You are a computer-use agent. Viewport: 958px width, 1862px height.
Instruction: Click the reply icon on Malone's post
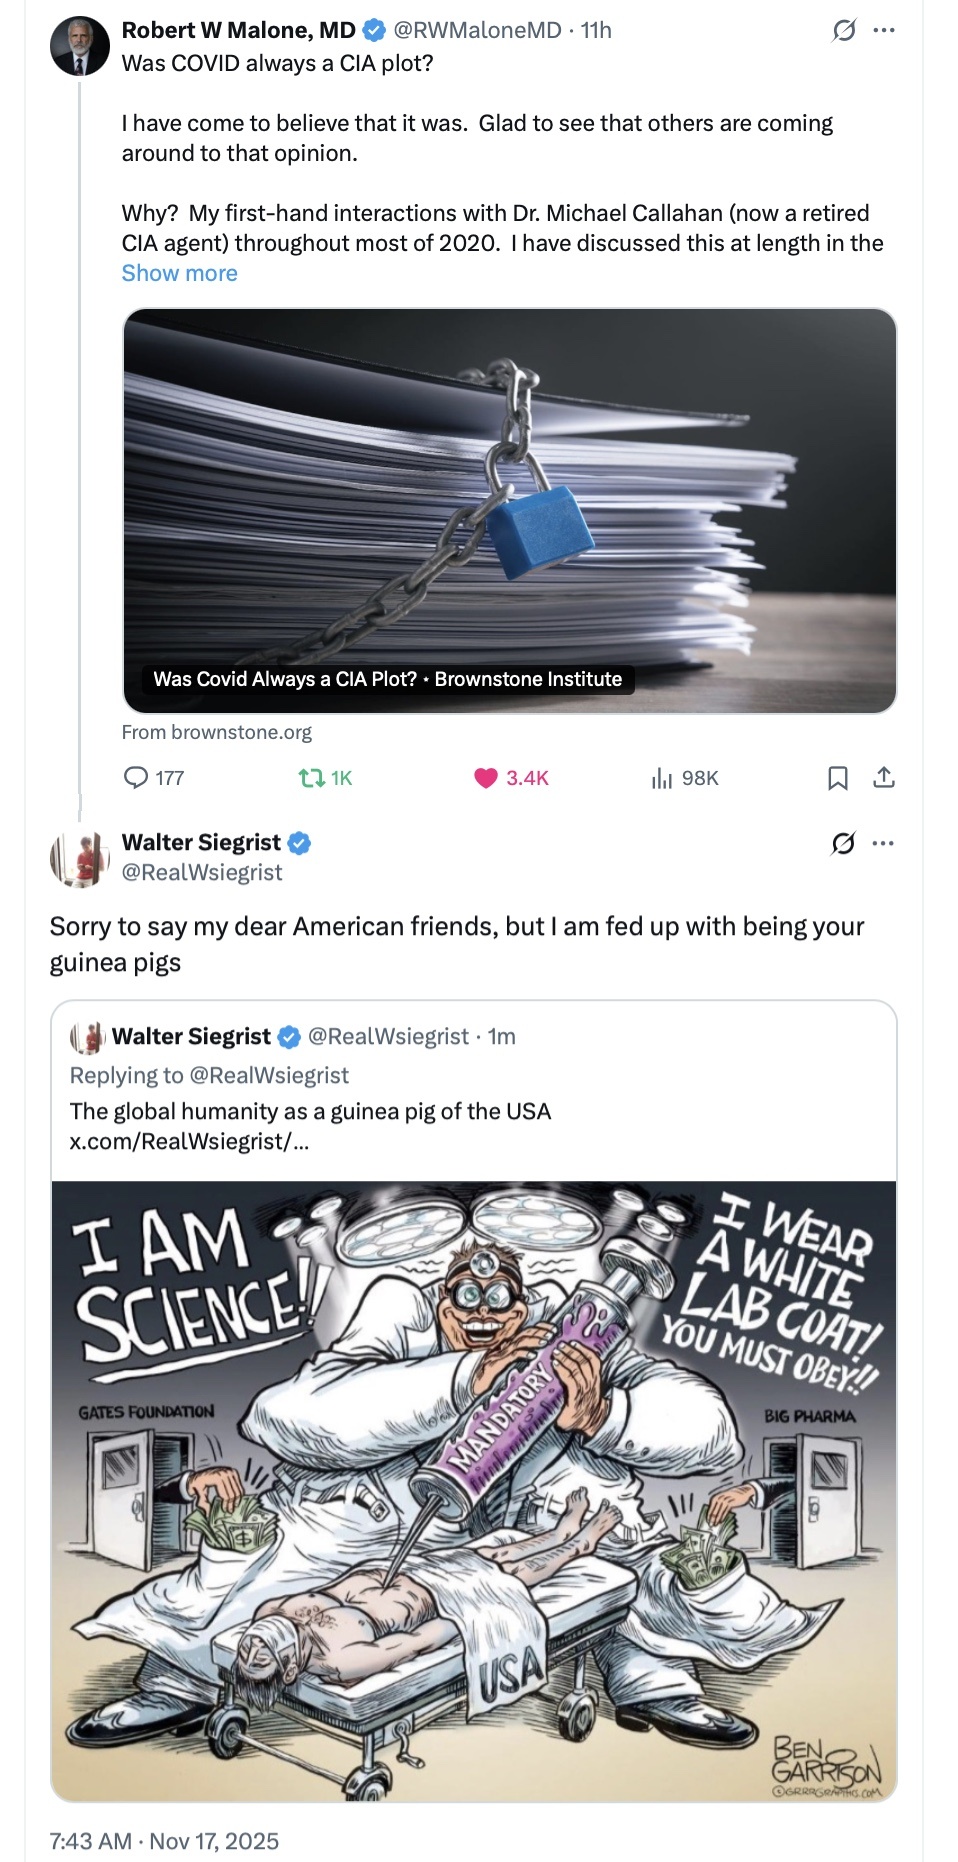(136, 777)
